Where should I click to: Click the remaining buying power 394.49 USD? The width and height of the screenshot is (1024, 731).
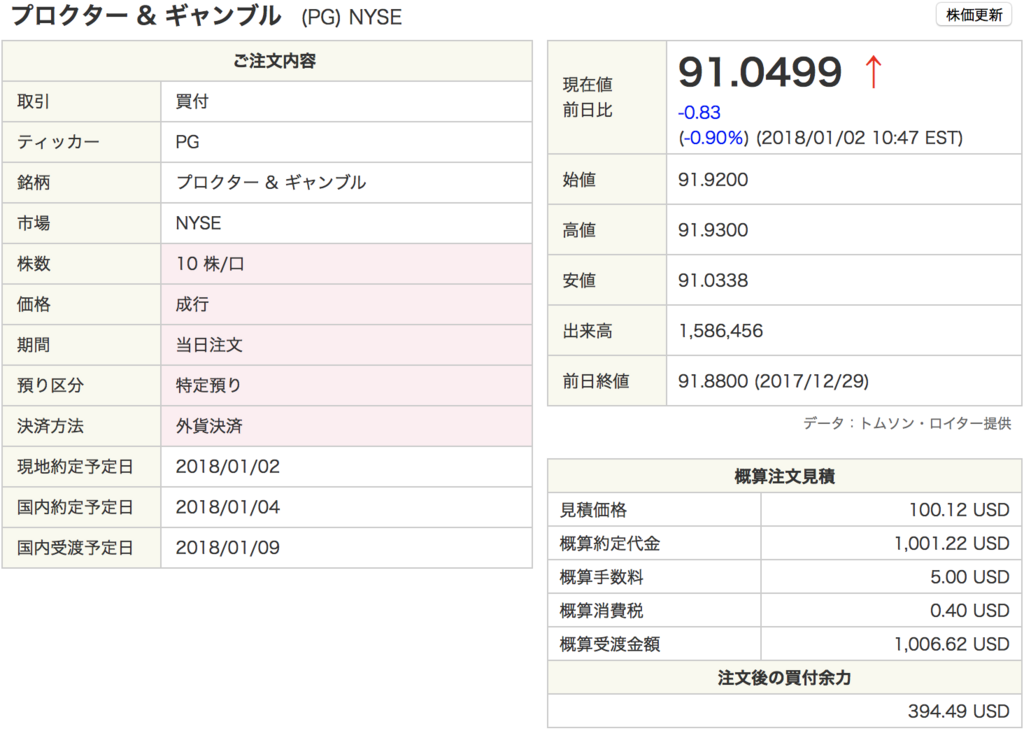959,711
